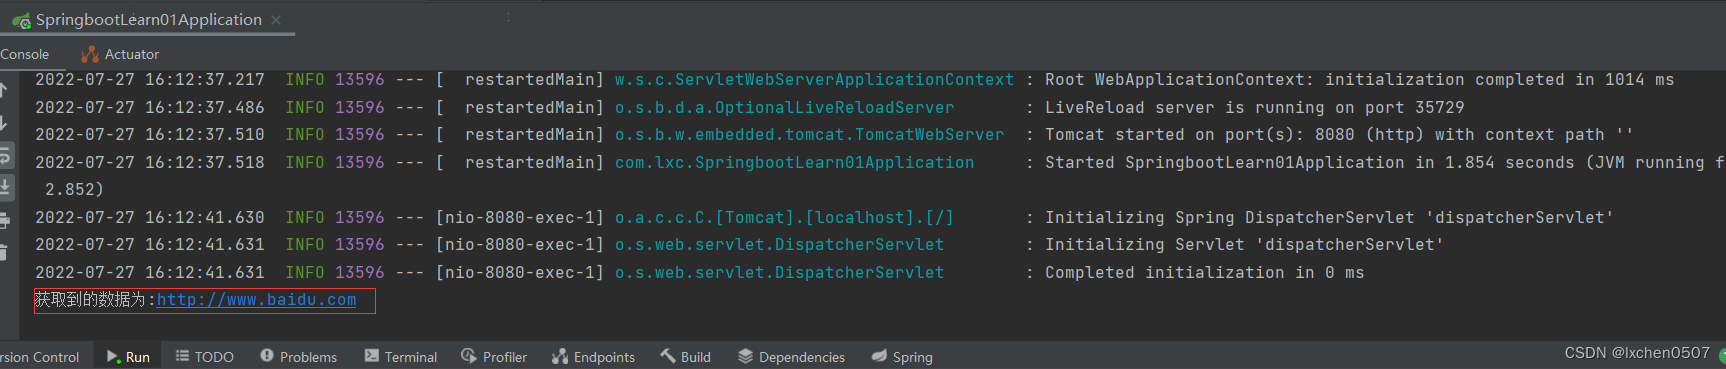
Task: Open the SpringbootLearn01Application run tab
Action: [148, 20]
